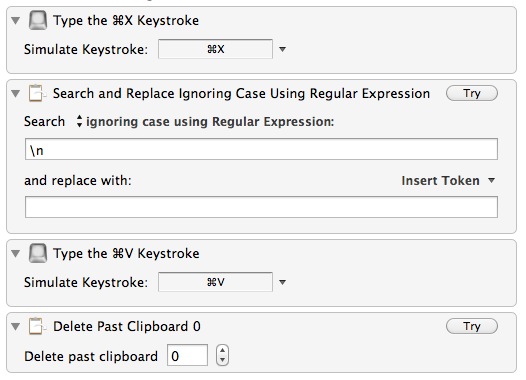Open dropdown arrow beside ⌘V keystroke field
Image resolution: width=526 pixels, height=380 pixels.
(x=282, y=282)
